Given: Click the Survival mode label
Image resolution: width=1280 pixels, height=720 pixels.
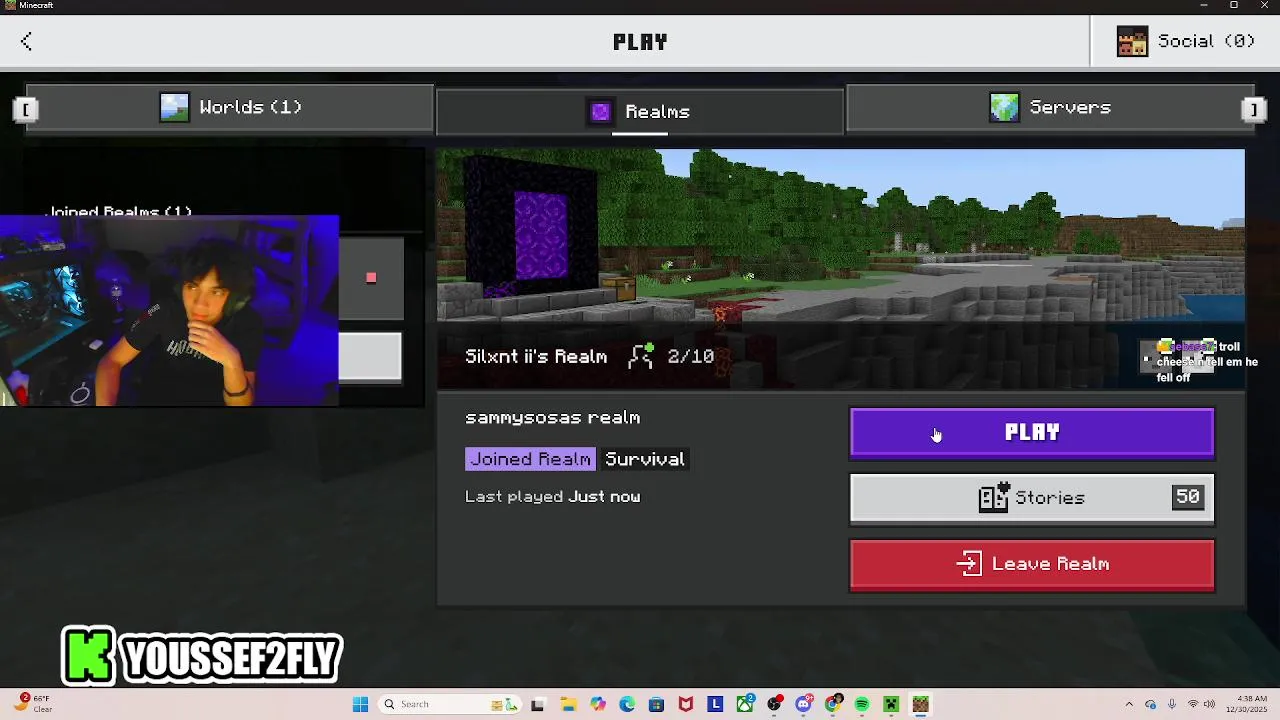Looking at the screenshot, I should point(645,459).
